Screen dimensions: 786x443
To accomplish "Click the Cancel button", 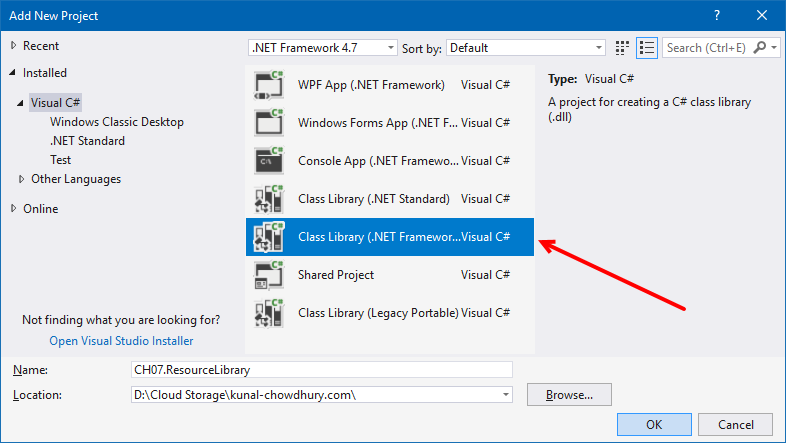I will point(735,424).
